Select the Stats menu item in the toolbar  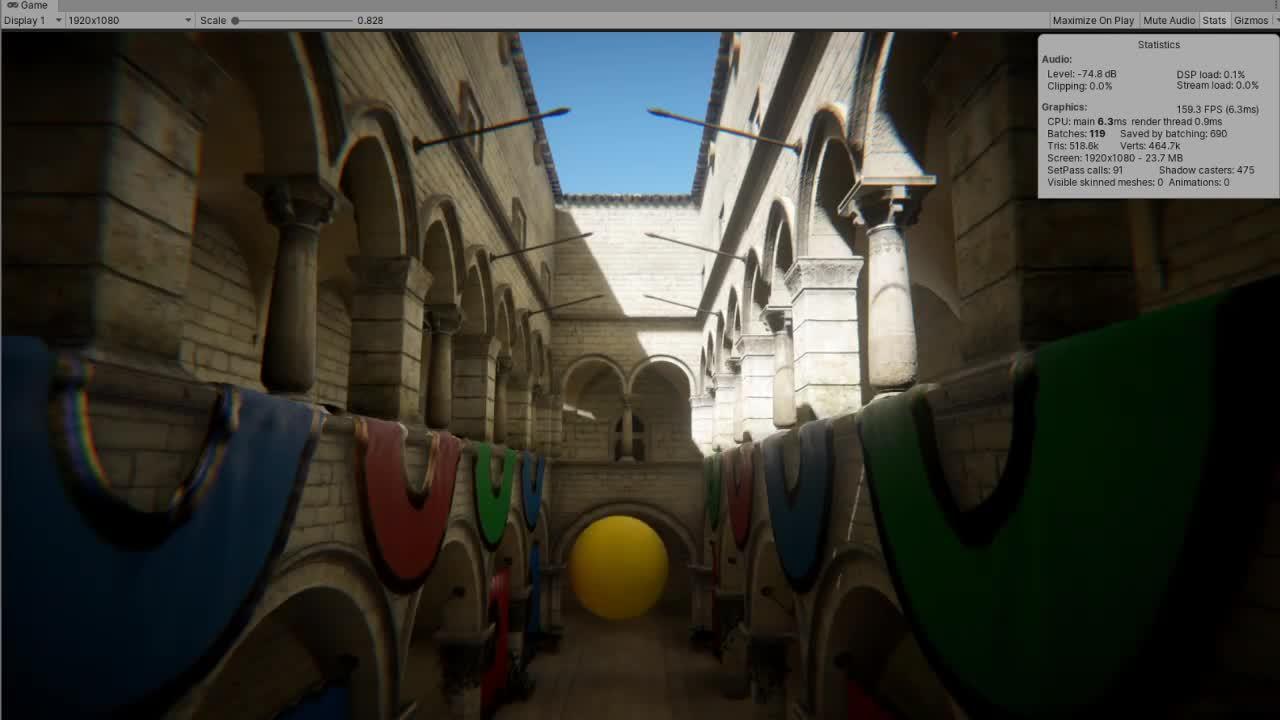pos(1214,20)
